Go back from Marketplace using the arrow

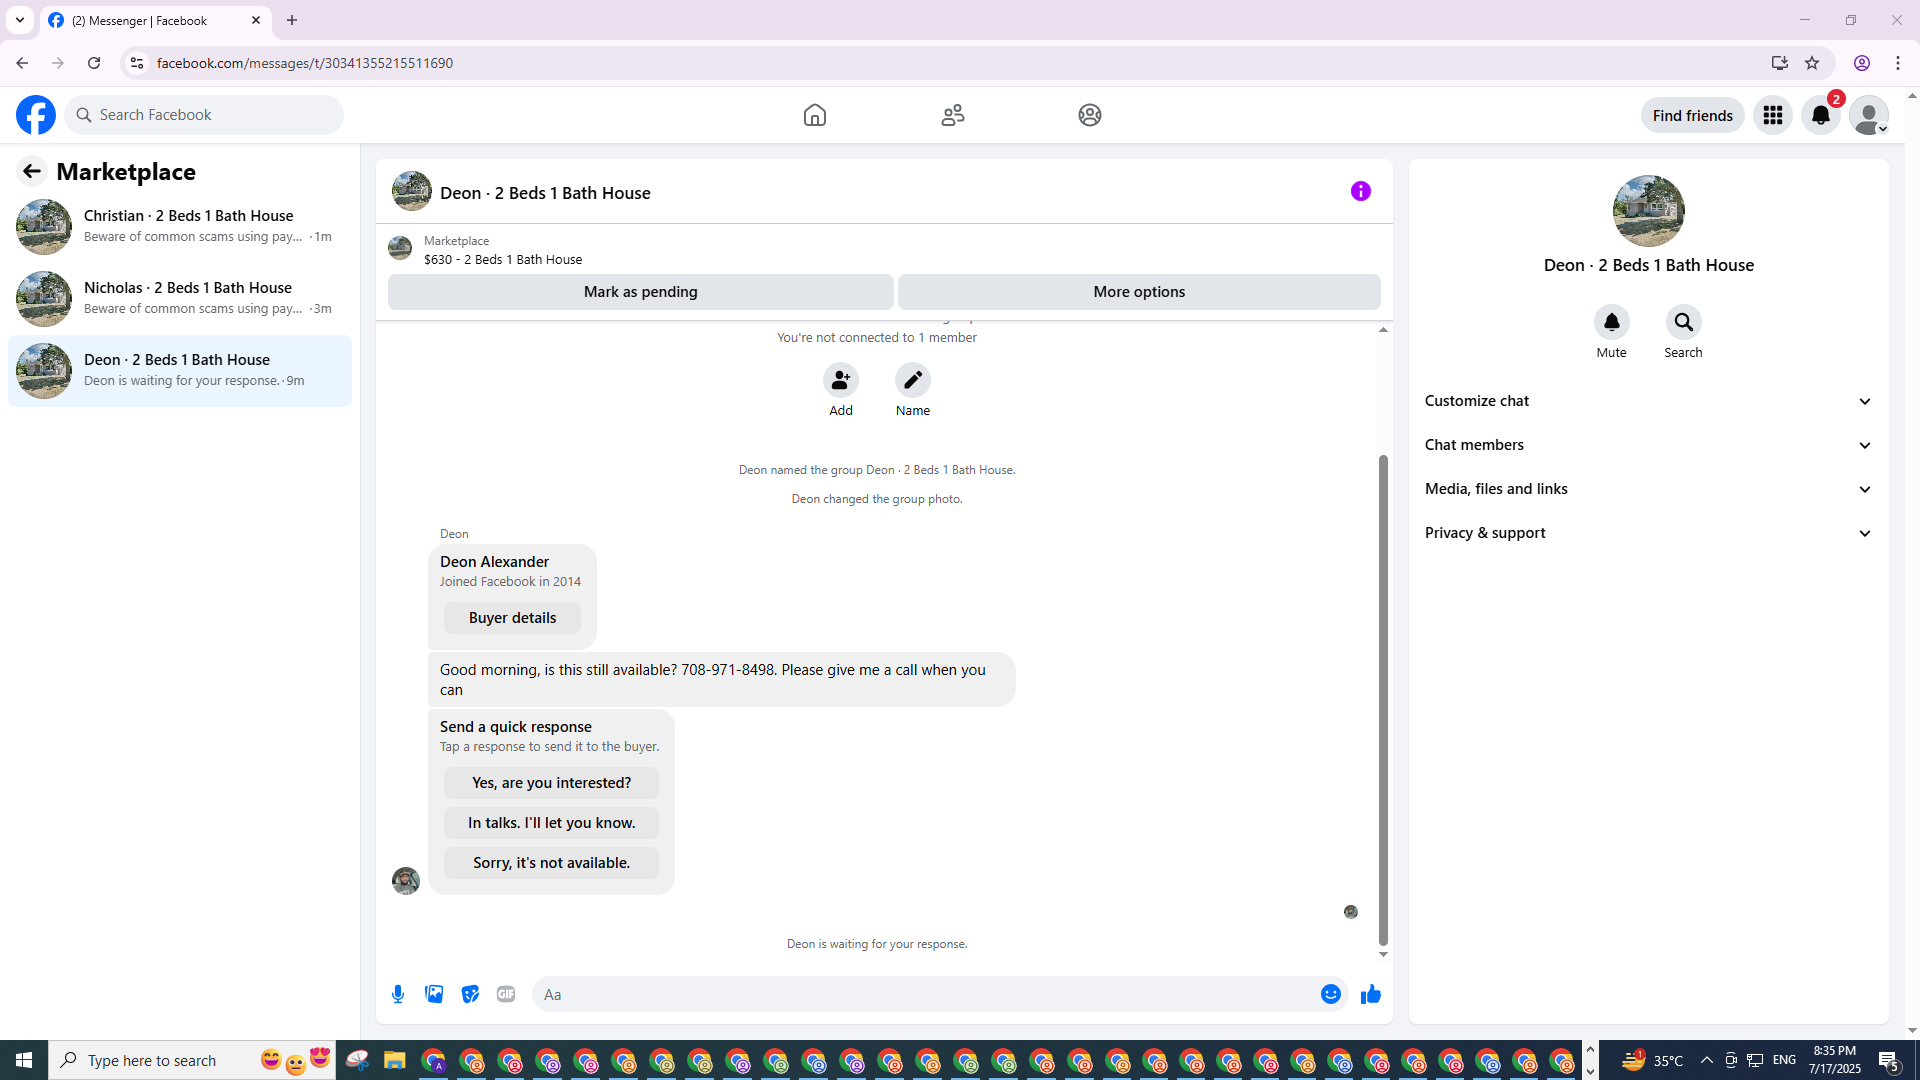click(32, 171)
